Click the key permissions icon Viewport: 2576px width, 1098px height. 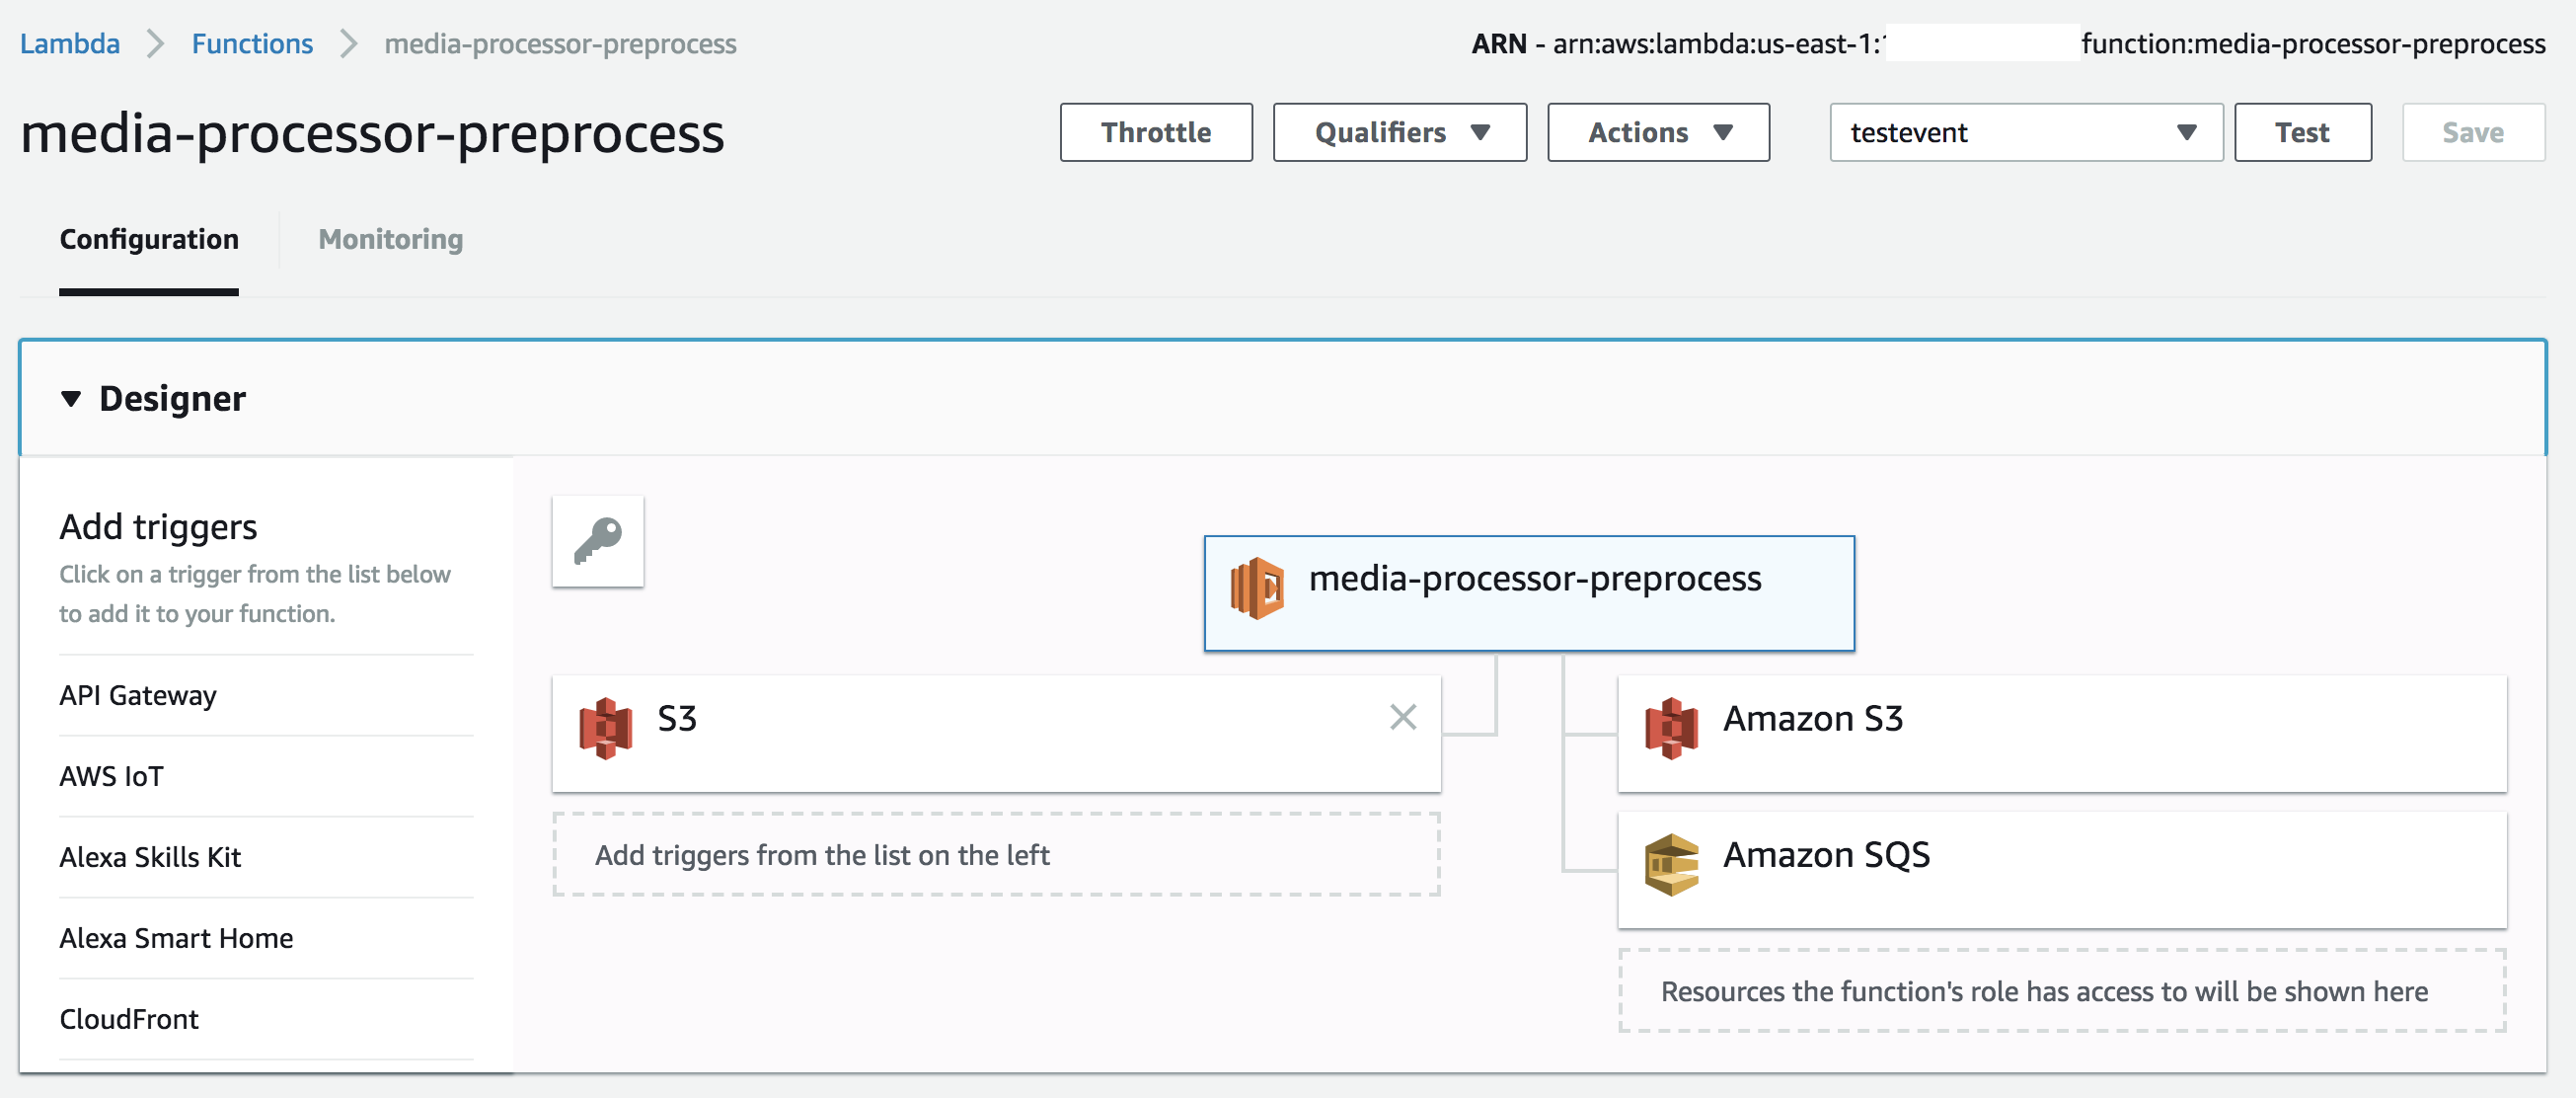[x=598, y=541]
